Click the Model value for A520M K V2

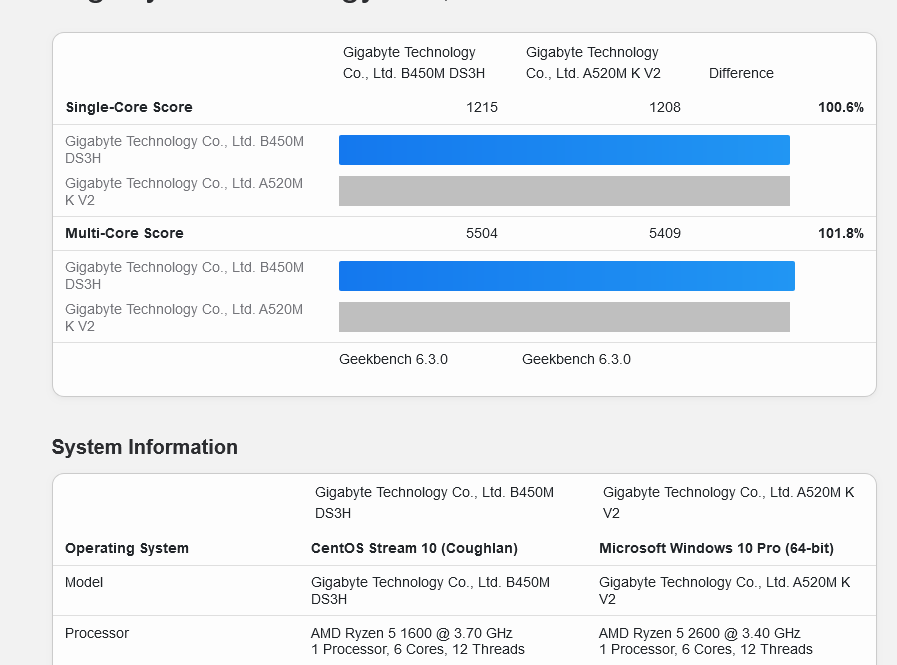pos(724,591)
